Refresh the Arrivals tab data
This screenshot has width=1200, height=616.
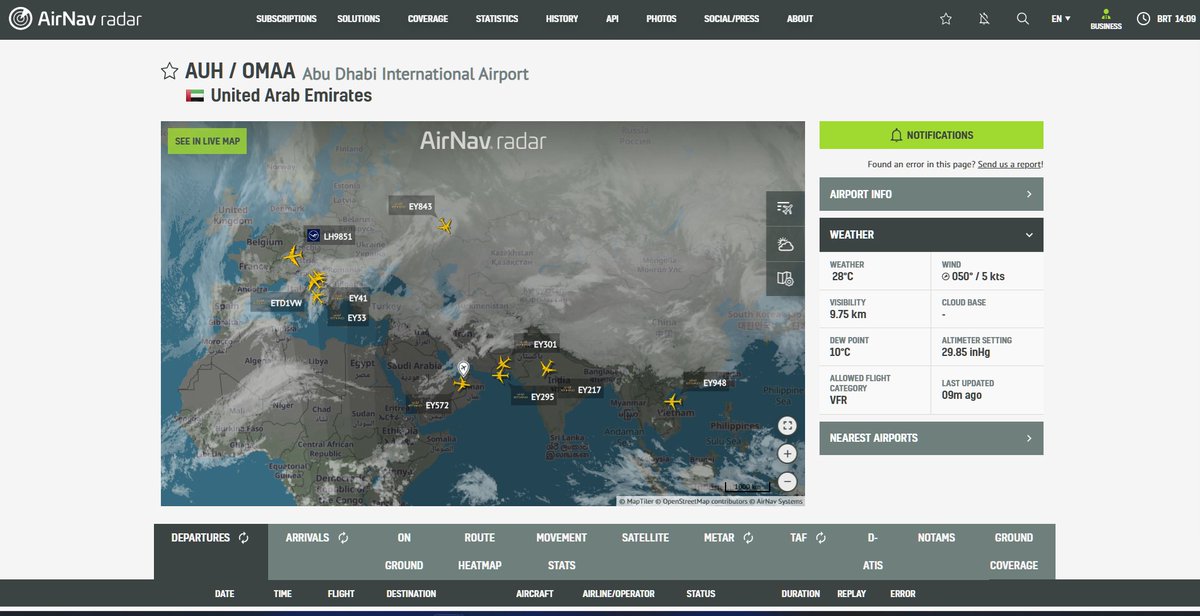pos(342,538)
